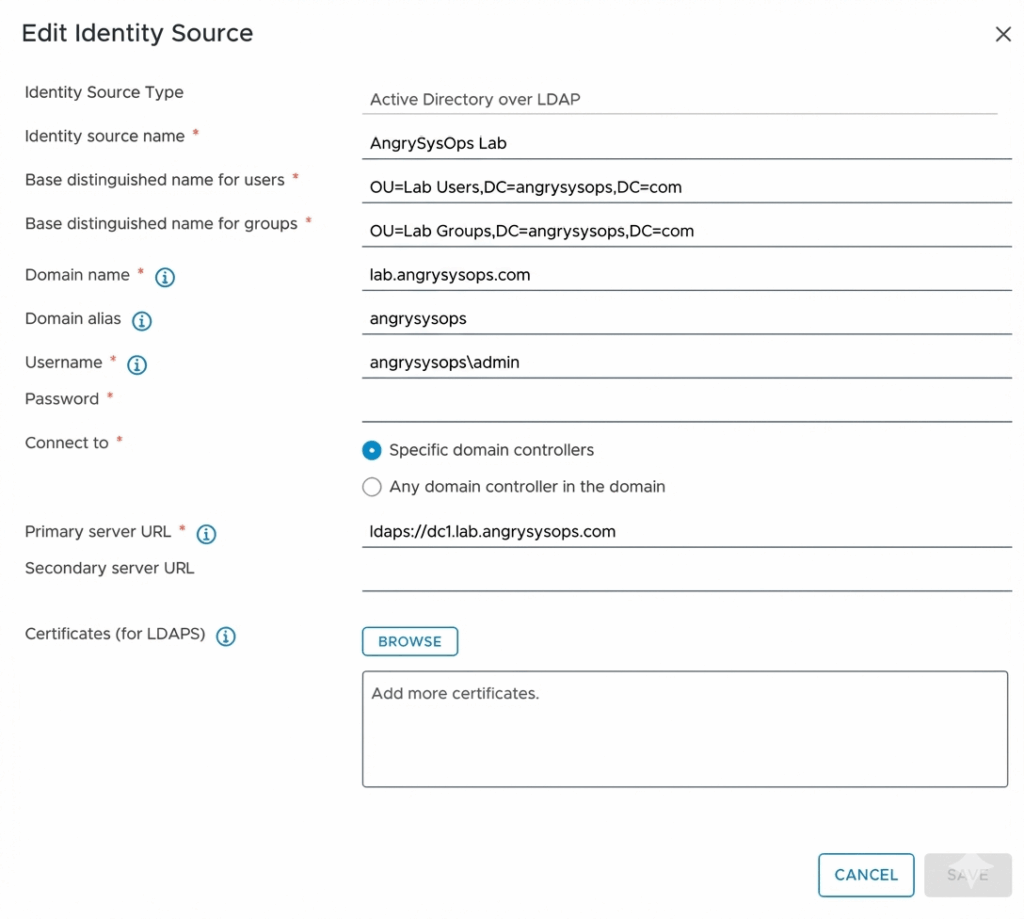Select the Specific domain controllers option
Image resolution: width=1024 pixels, height=919 pixels.
pos(372,451)
